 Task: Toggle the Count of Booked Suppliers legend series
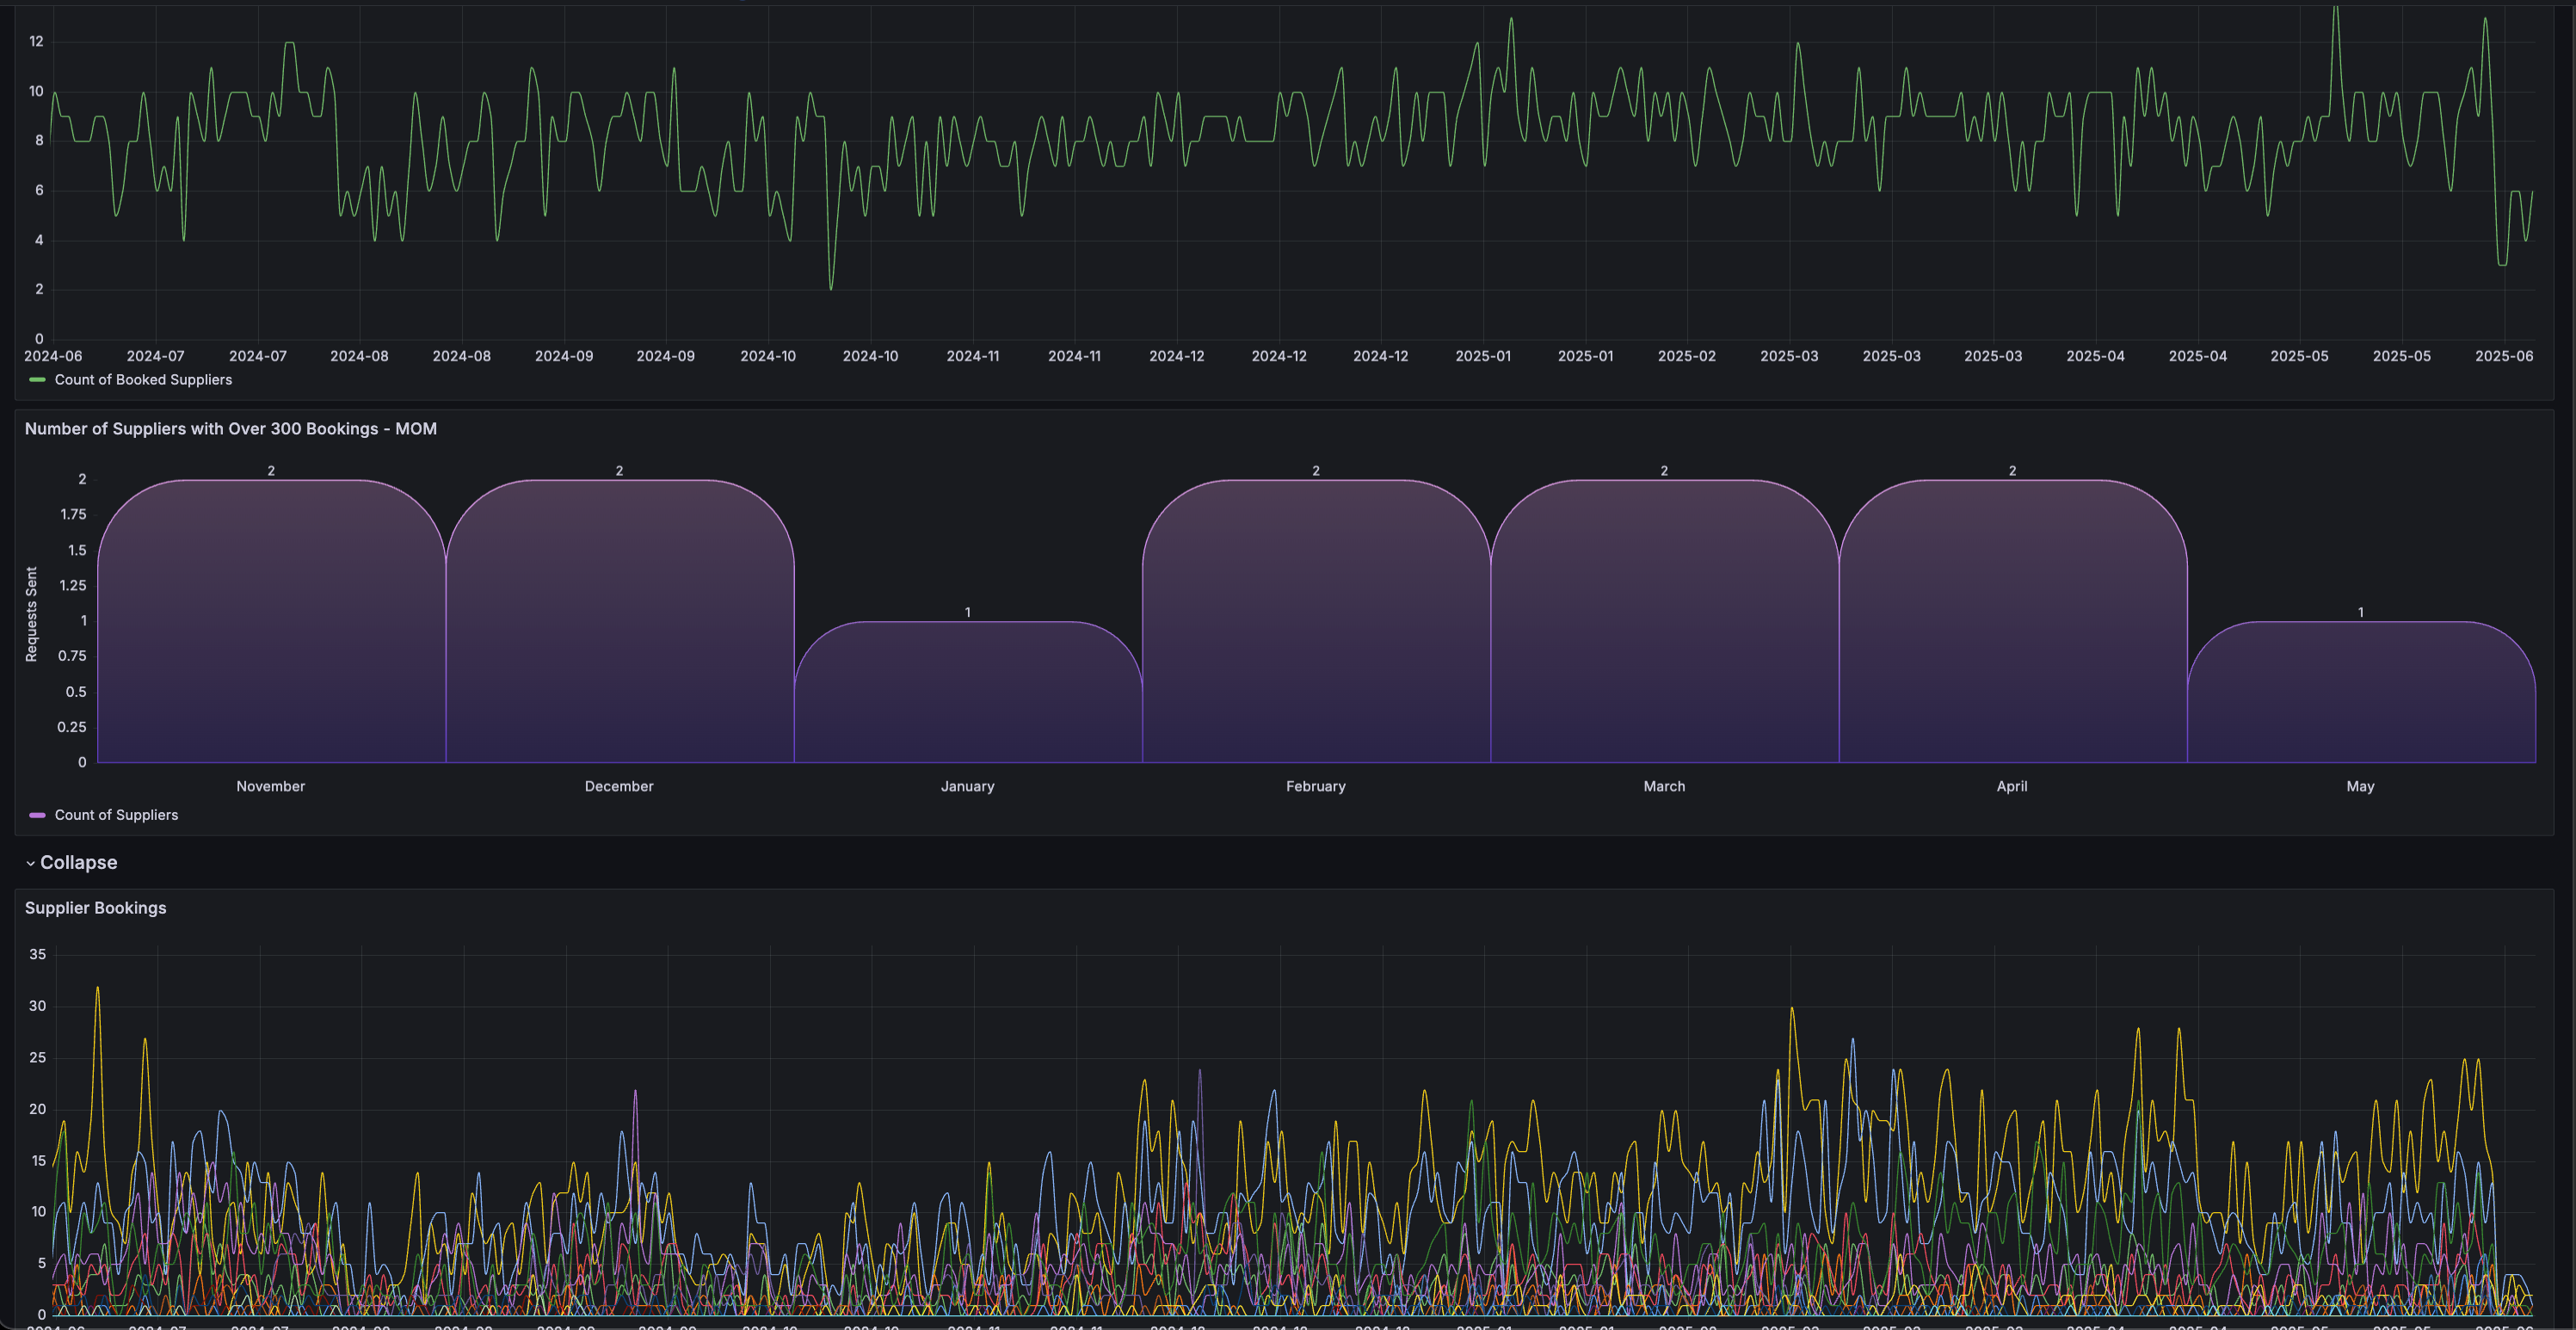click(x=143, y=380)
